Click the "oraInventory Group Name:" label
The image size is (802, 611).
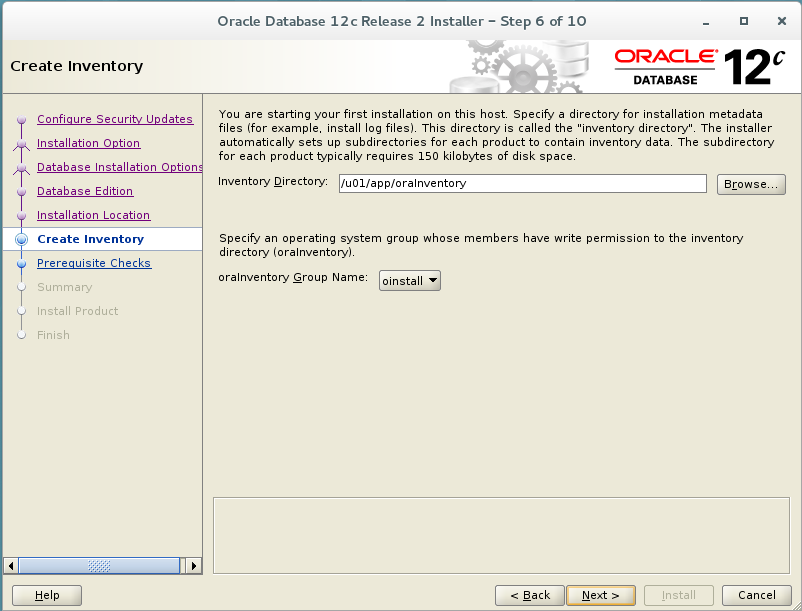(293, 277)
